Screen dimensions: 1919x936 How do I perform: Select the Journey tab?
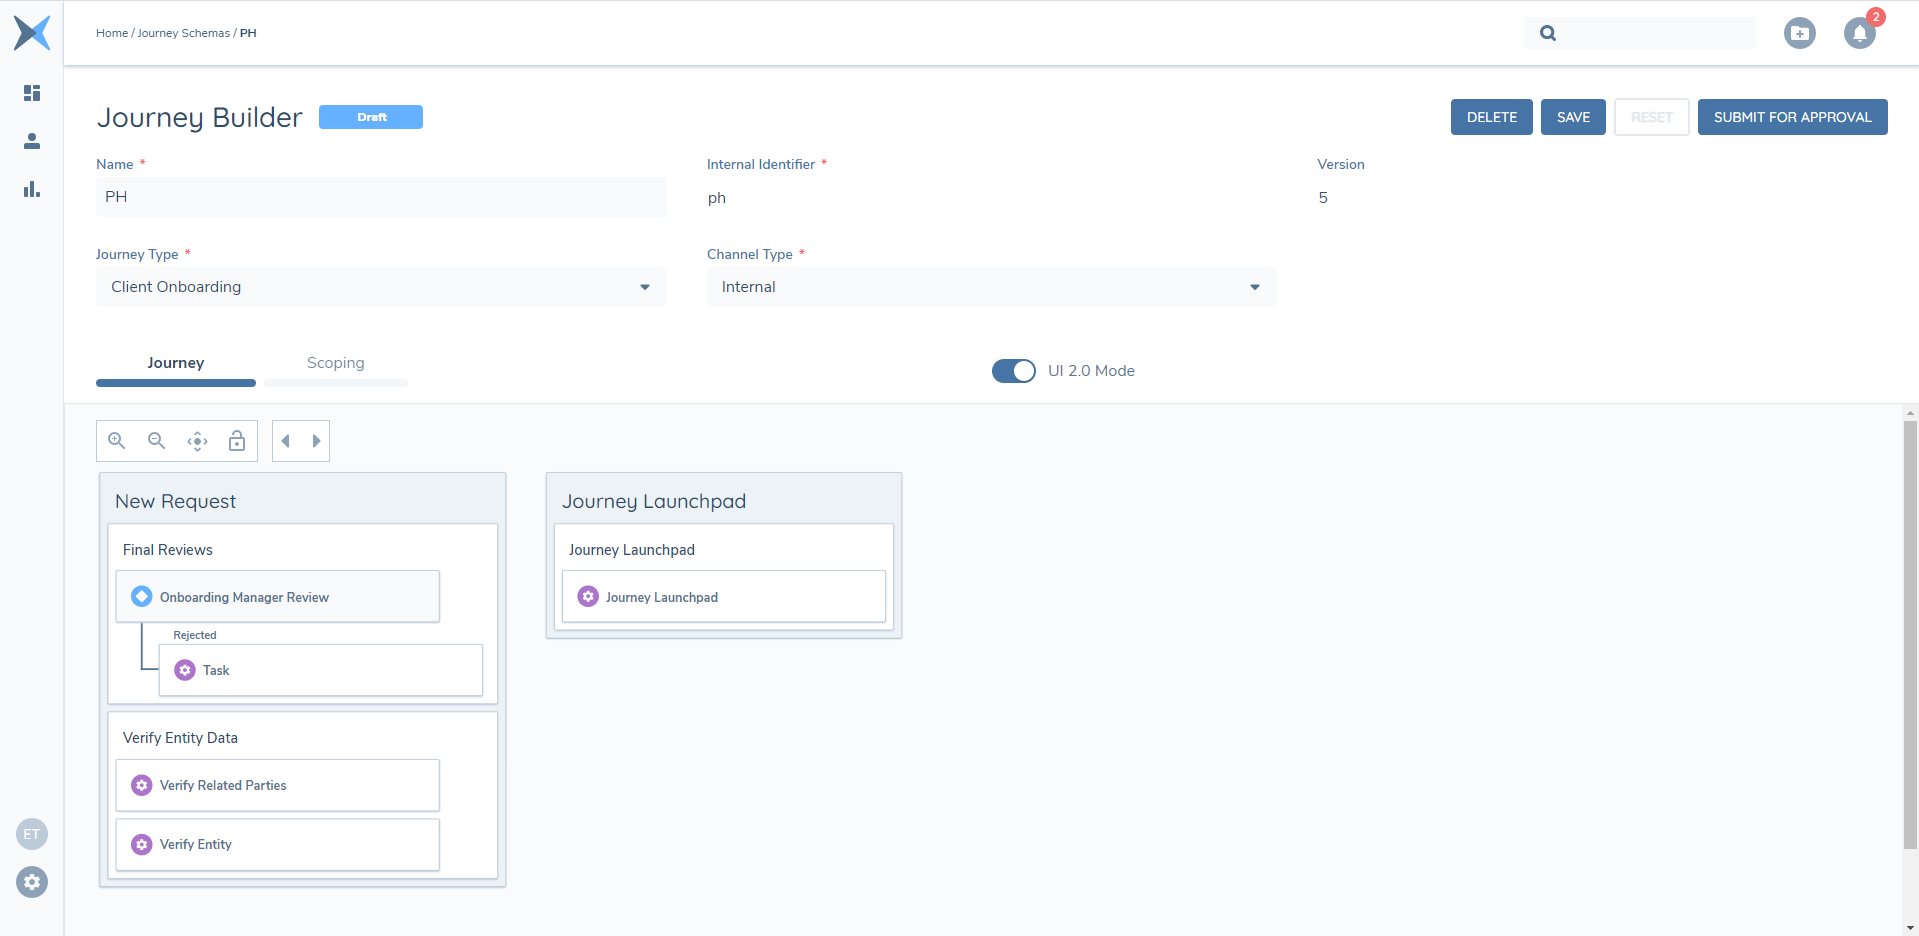[176, 362]
